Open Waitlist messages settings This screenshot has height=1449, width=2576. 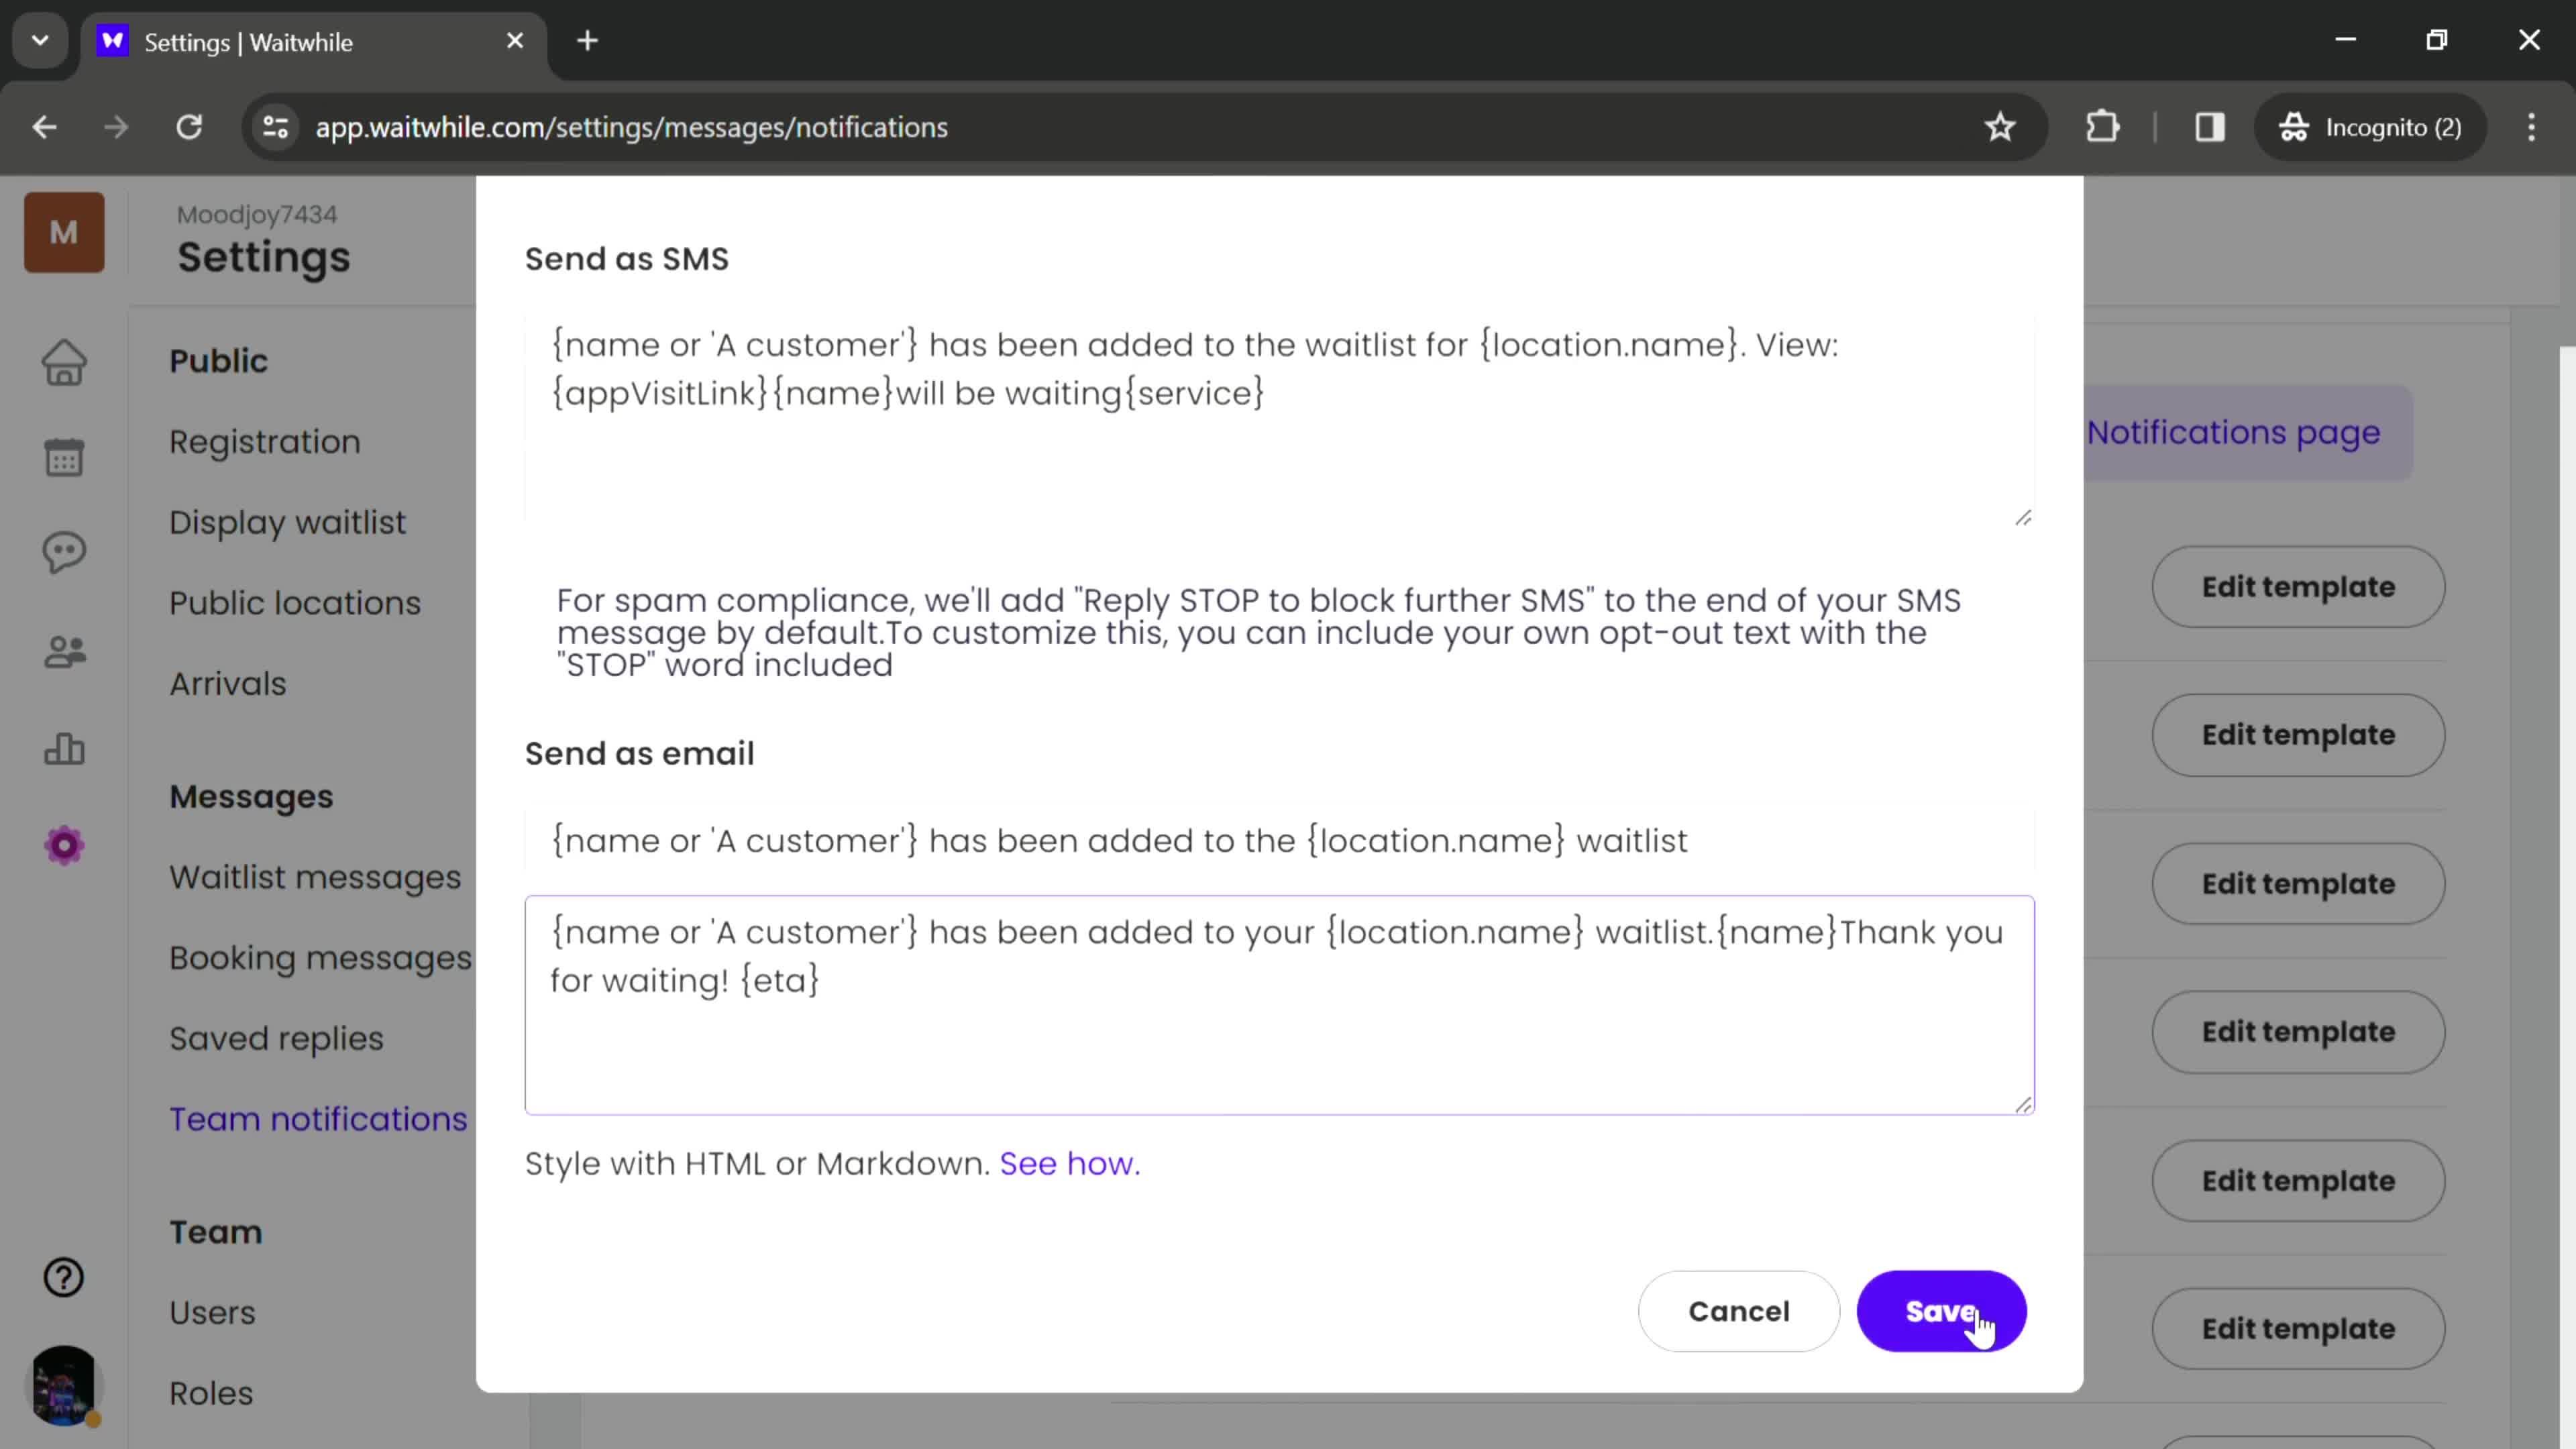tap(315, 877)
